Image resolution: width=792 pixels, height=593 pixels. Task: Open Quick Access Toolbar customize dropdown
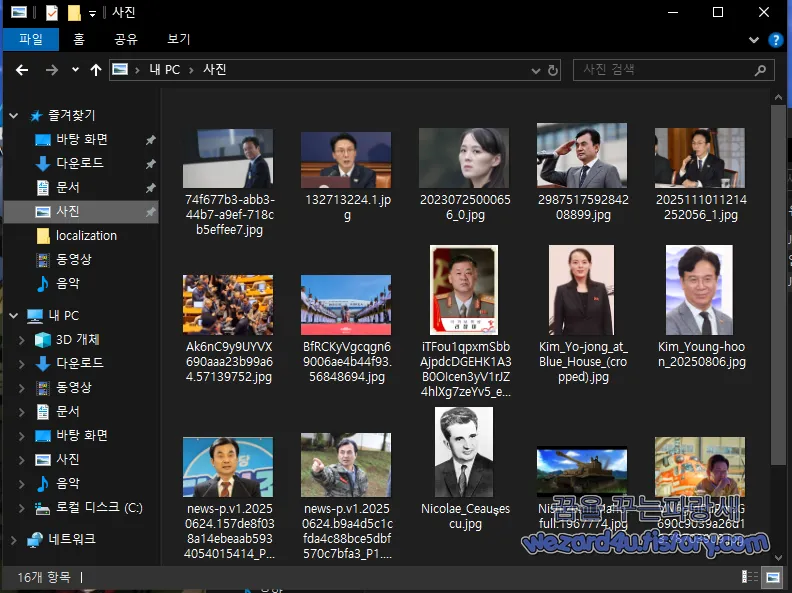tap(92, 14)
